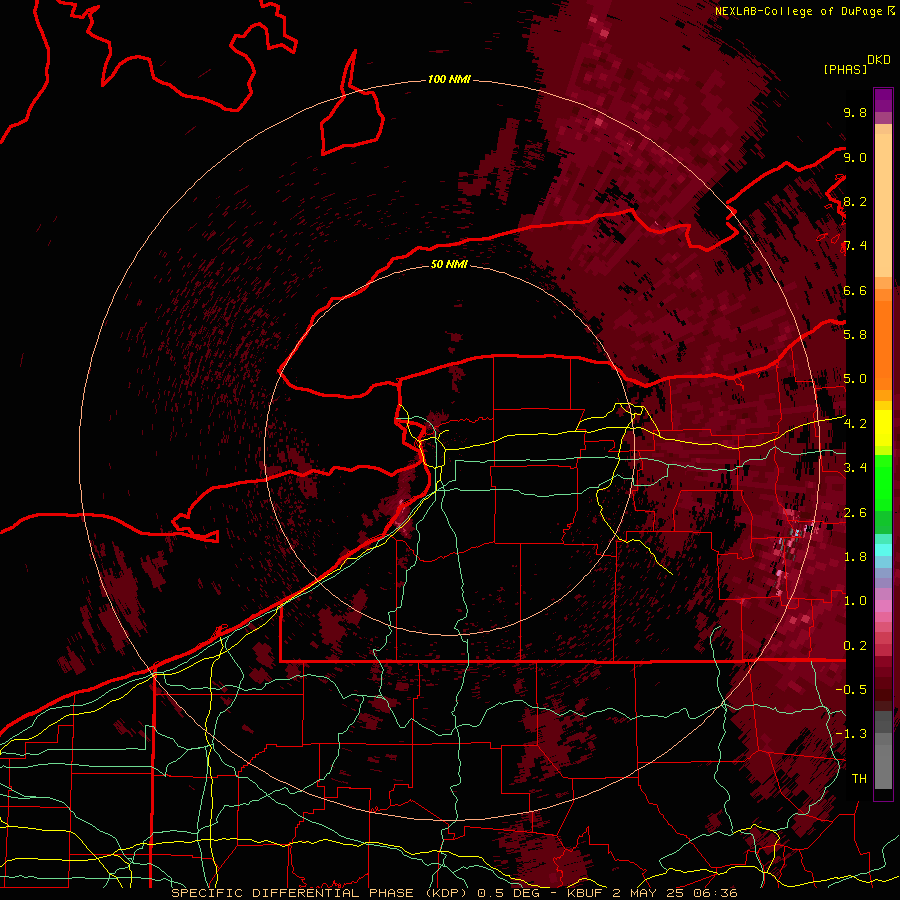Pick the purple top segment of the color bar
This screenshot has height=900, width=900.
[883, 100]
